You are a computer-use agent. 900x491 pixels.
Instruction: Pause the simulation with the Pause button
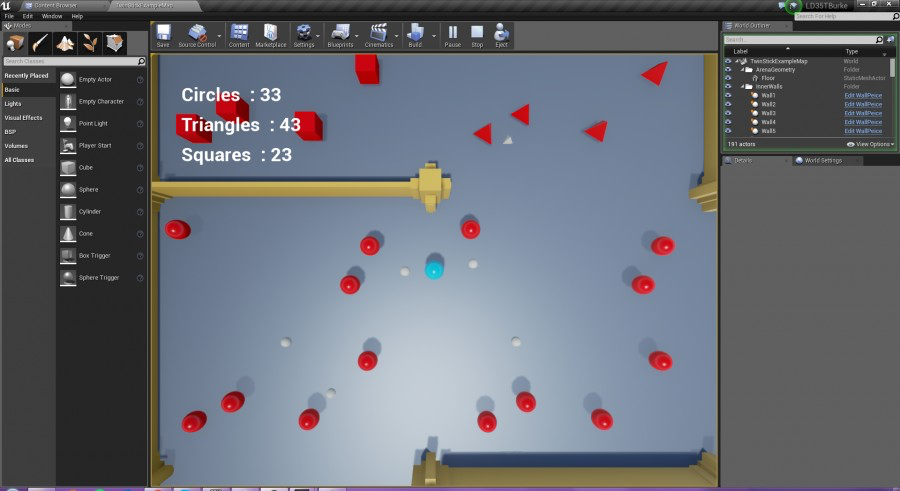click(x=452, y=36)
